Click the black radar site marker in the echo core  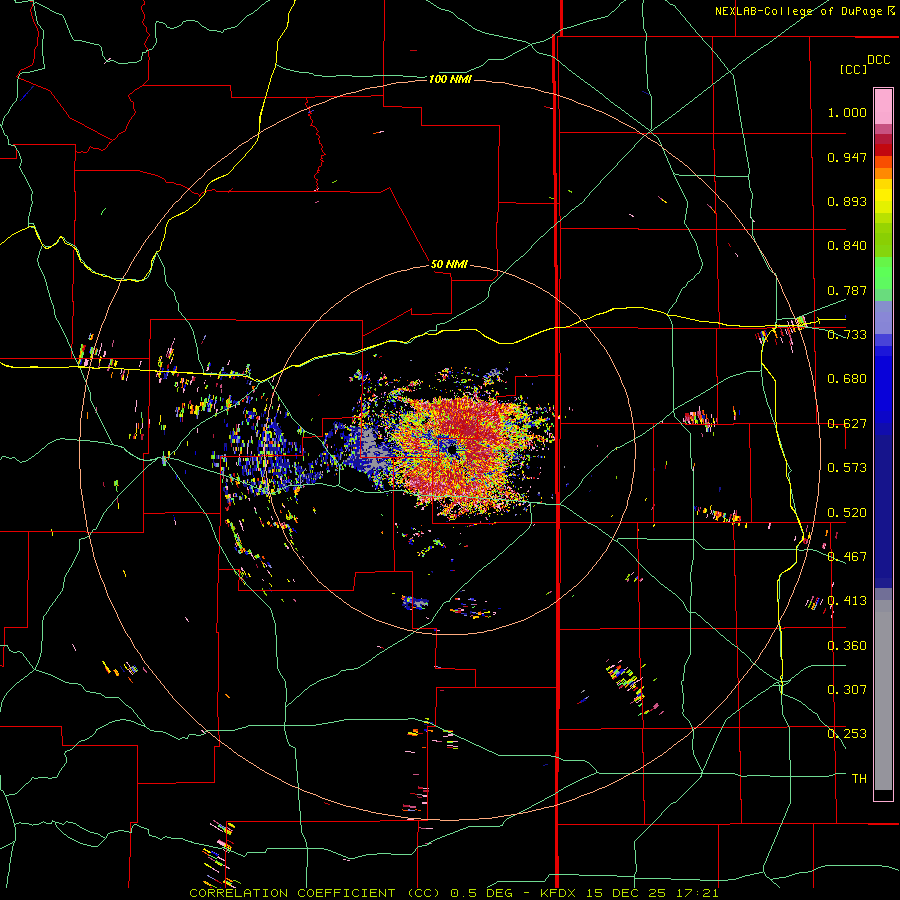[x=453, y=448]
